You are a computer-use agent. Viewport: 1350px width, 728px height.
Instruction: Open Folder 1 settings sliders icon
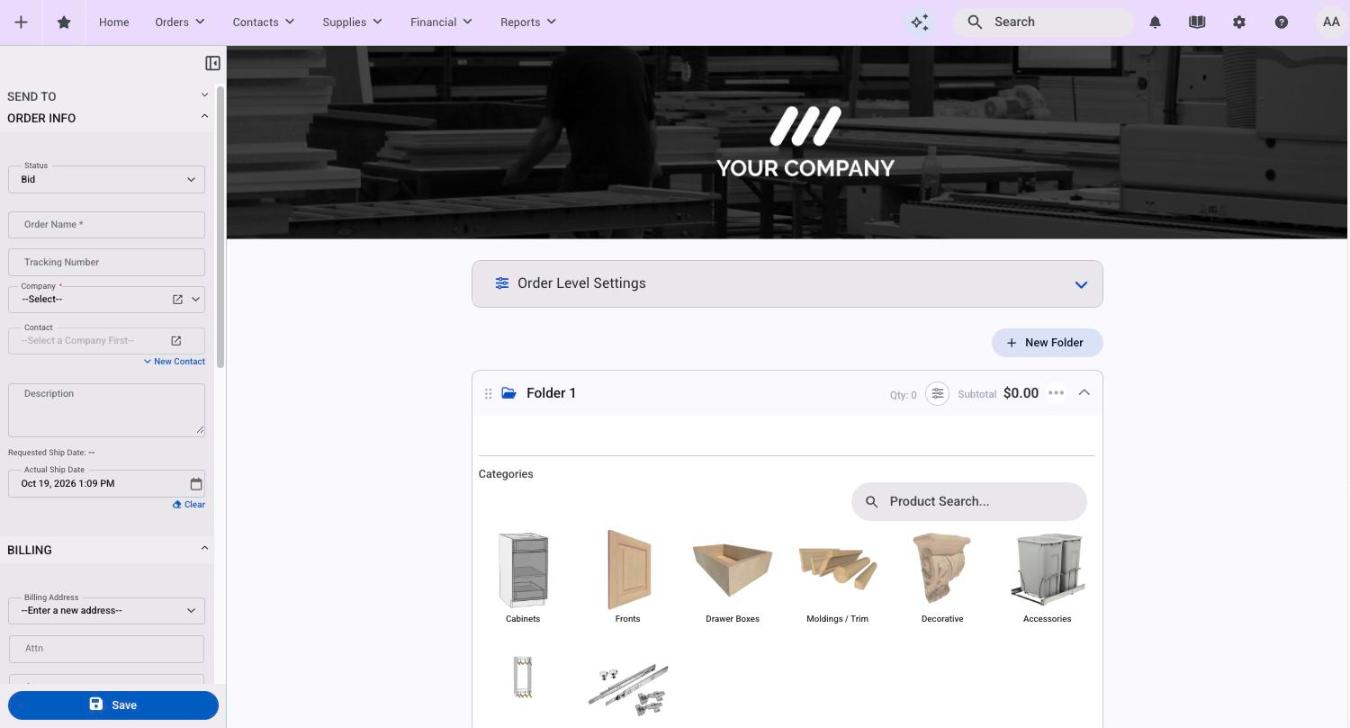tap(937, 394)
